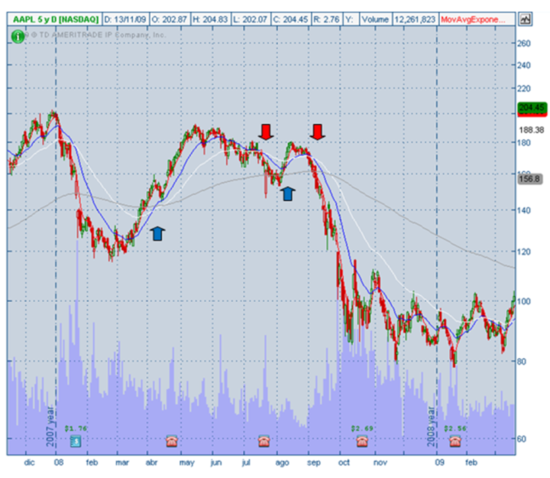Image resolution: width=550 pixels, height=478 pixels.
Task: Click the earnings phone icon near August
Action: [264, 441]
